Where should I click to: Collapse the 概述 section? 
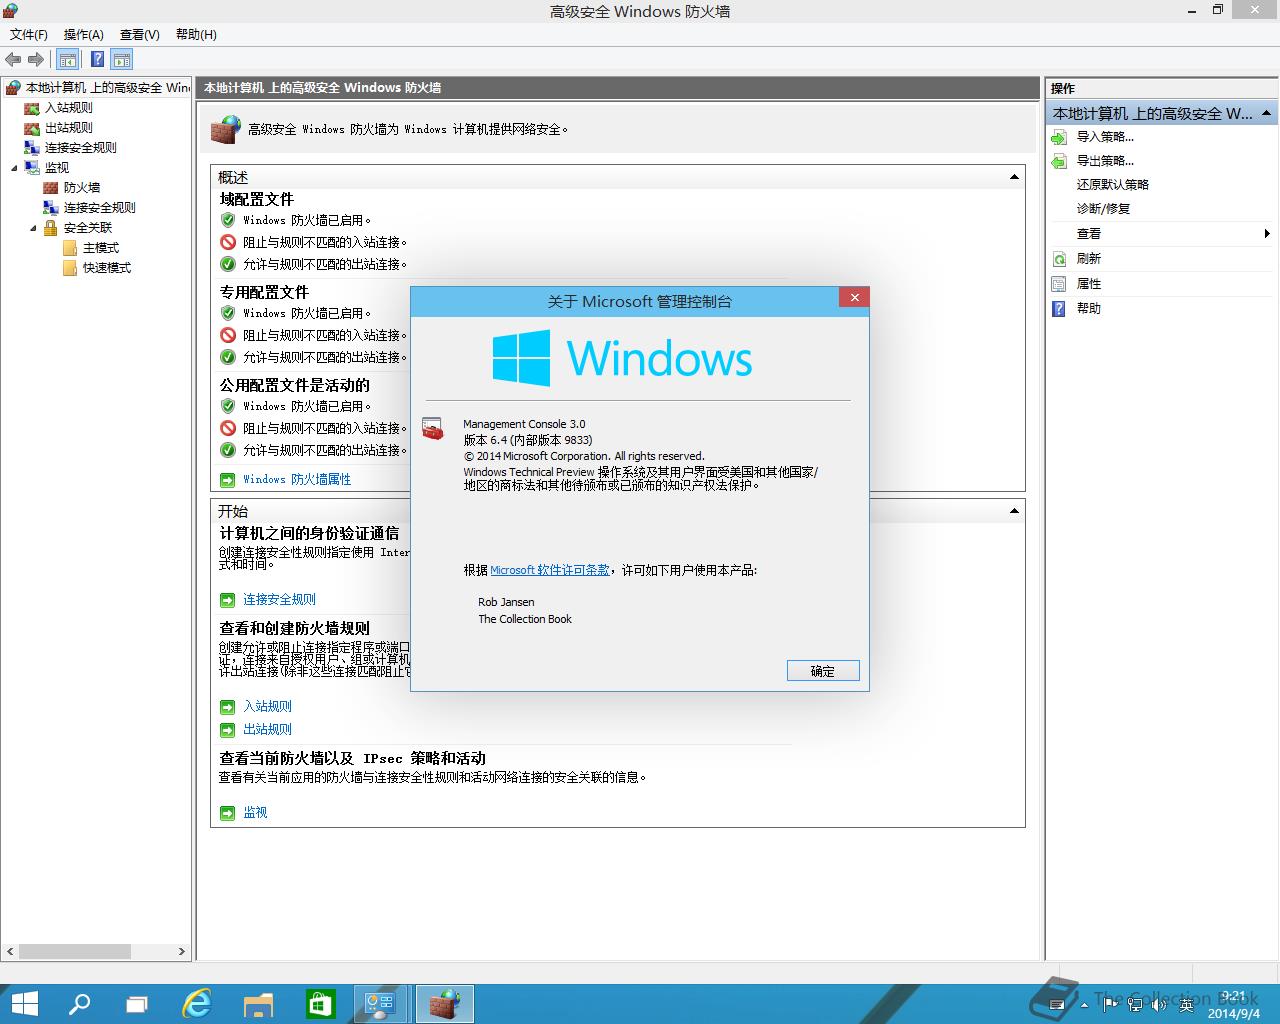pos(1014,177)
